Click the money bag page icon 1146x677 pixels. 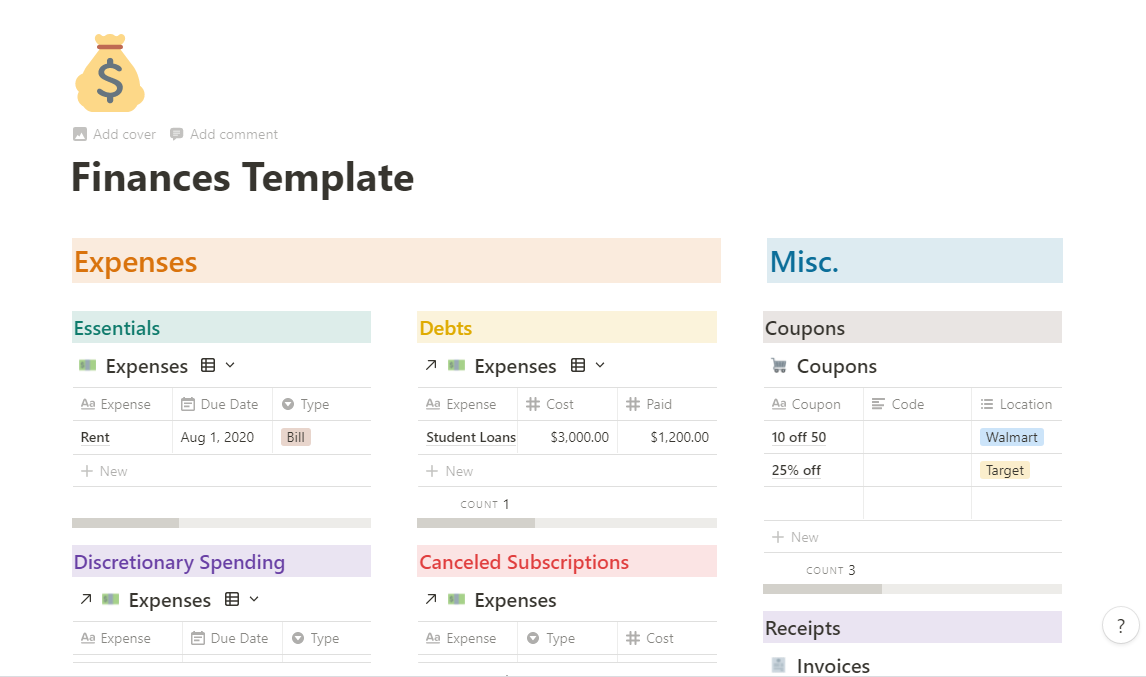click(x=110, y=73)
